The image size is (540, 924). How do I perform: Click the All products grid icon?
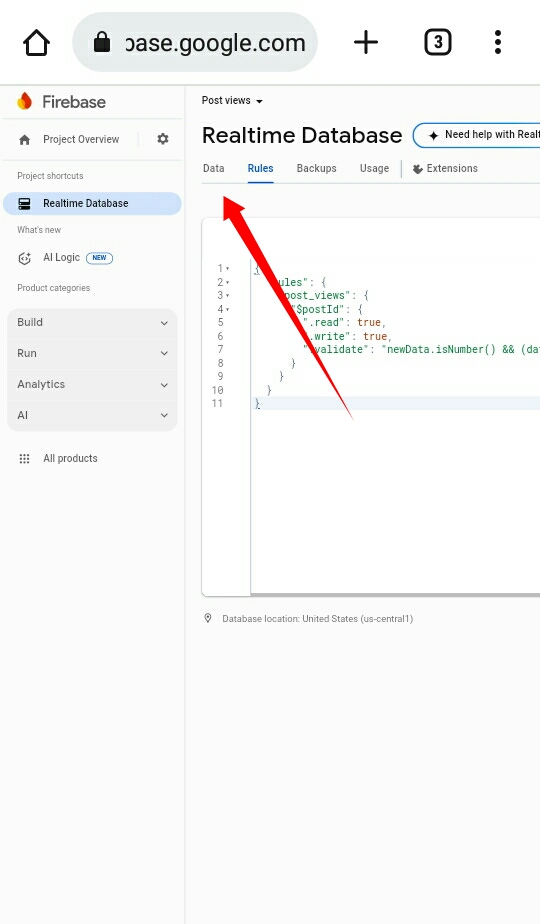point(24,458)
